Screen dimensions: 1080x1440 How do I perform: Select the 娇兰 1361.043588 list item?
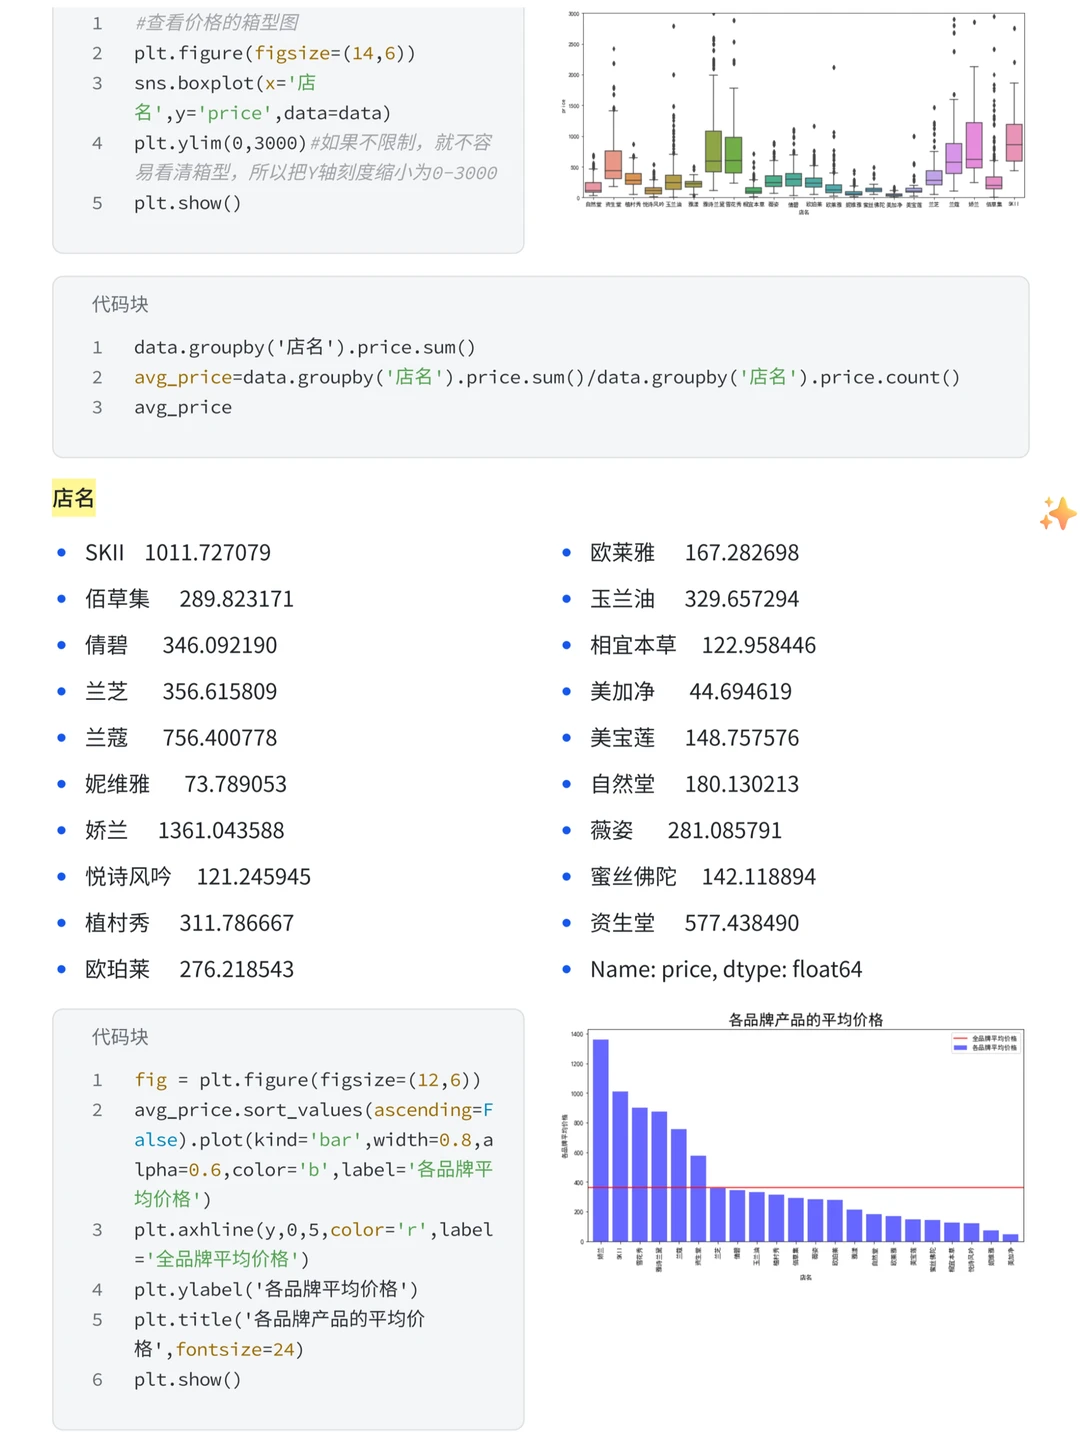click(185, 830)
